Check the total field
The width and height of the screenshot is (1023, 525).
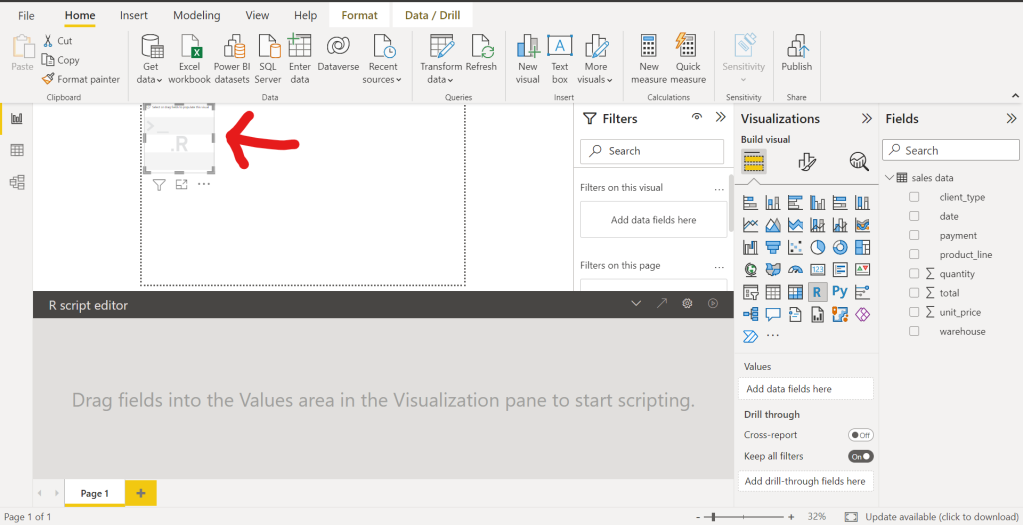914,293
